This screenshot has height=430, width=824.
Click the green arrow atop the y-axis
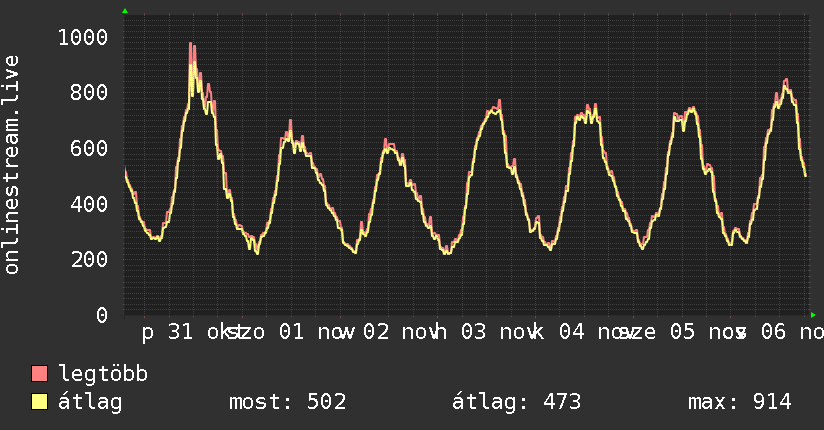point(125,11)
